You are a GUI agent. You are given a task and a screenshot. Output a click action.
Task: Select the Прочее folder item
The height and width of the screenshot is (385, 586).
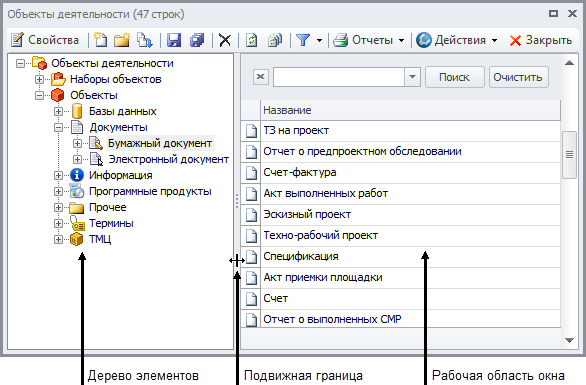108,207
